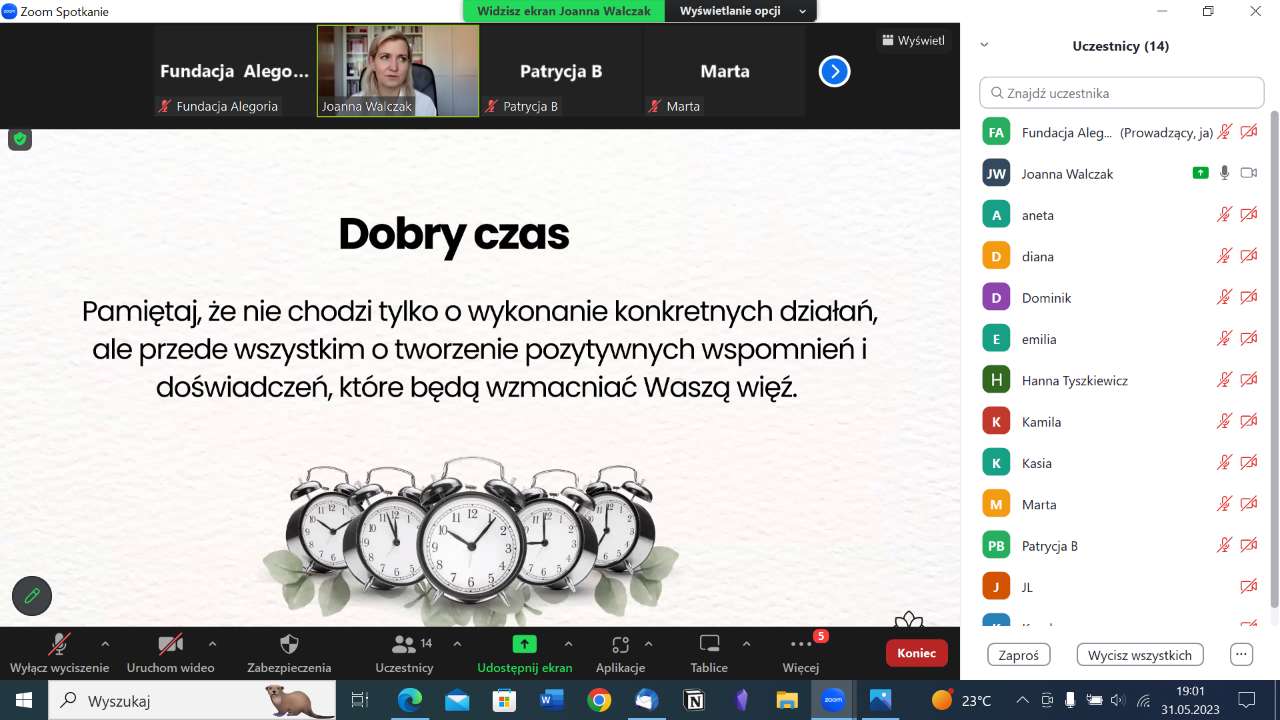Viewport: 1280px width, 720px height.
Task: Click the green pencil annotation icon
Action: [x=32, y=596]
